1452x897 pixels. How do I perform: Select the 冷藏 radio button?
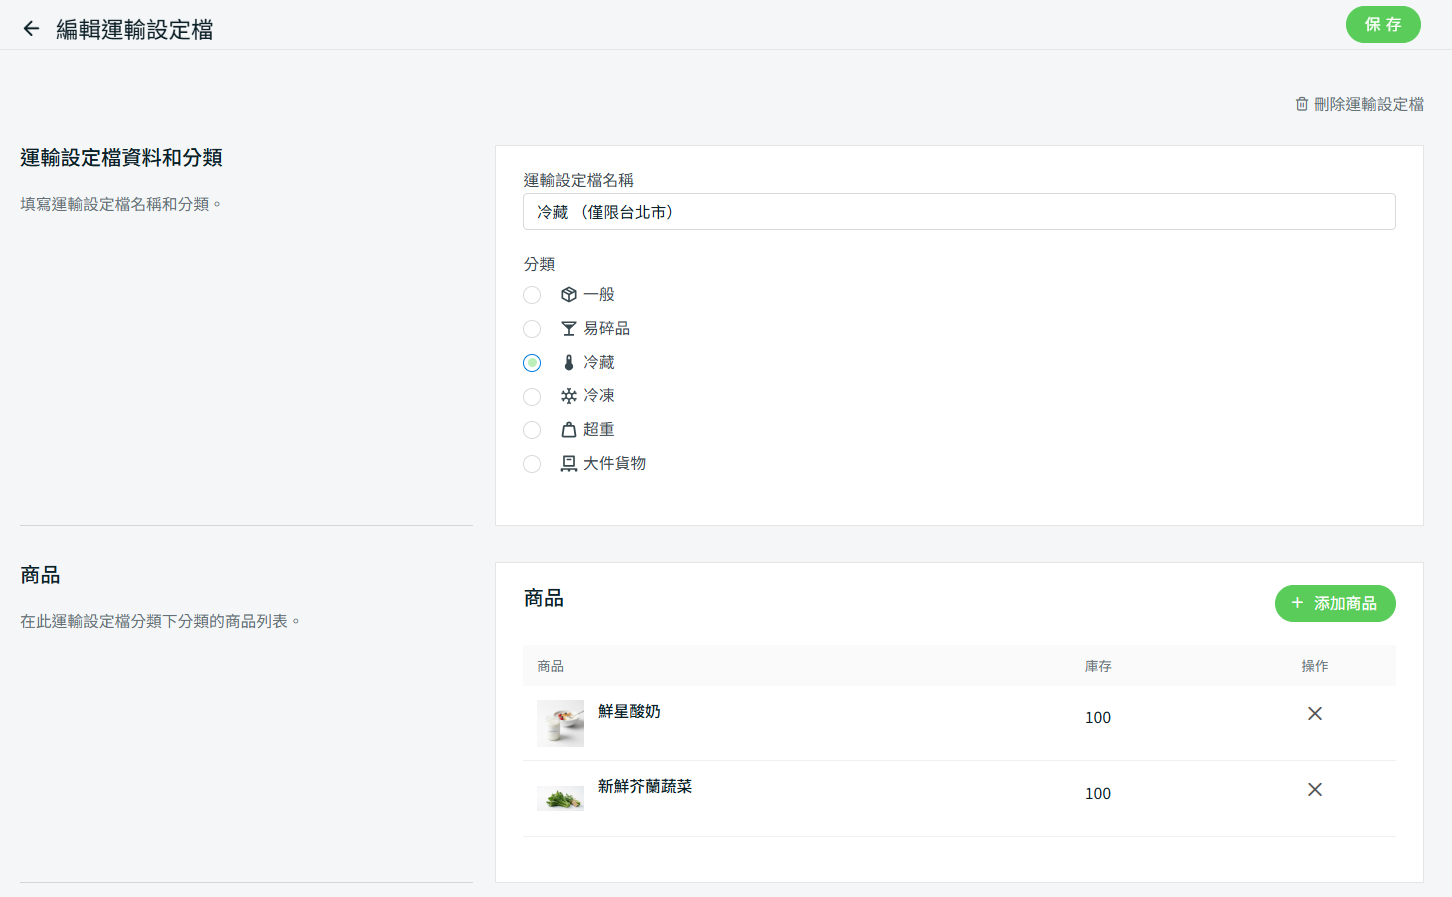point(532,363)
